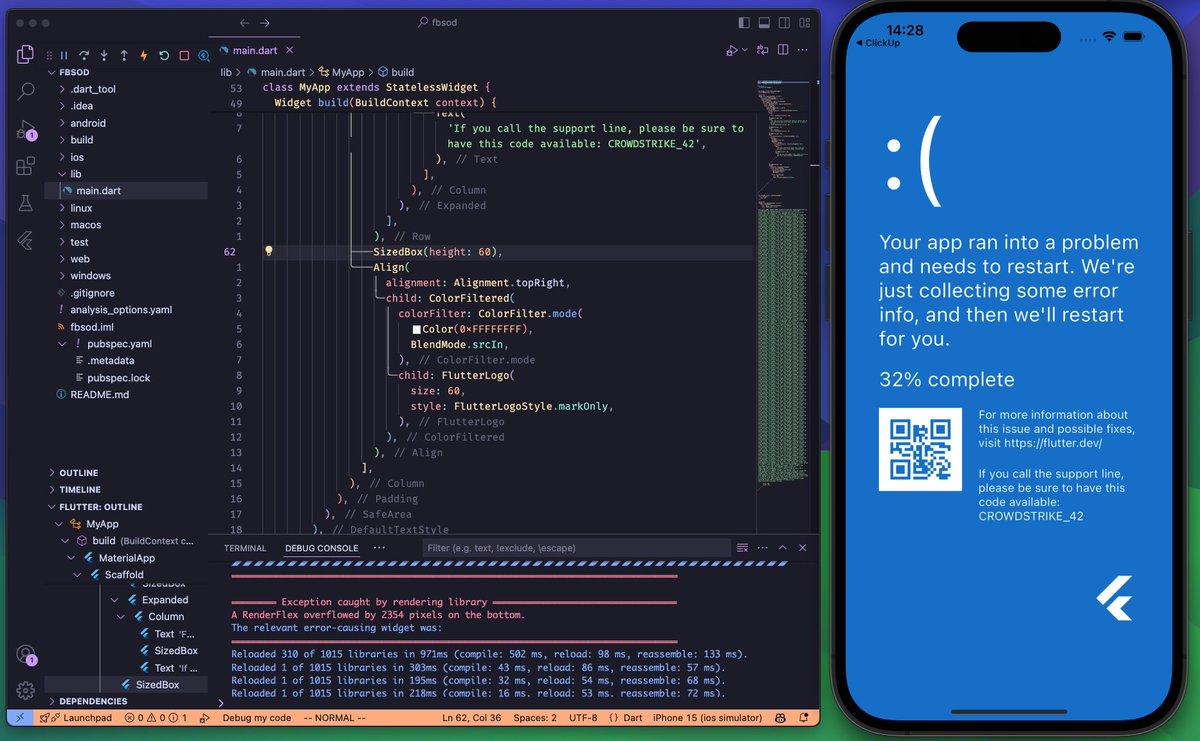Screen dimensions: 1200x741
Task: Trigger Hot Reload lightning bolt
Action: click(x=144, y=56)
